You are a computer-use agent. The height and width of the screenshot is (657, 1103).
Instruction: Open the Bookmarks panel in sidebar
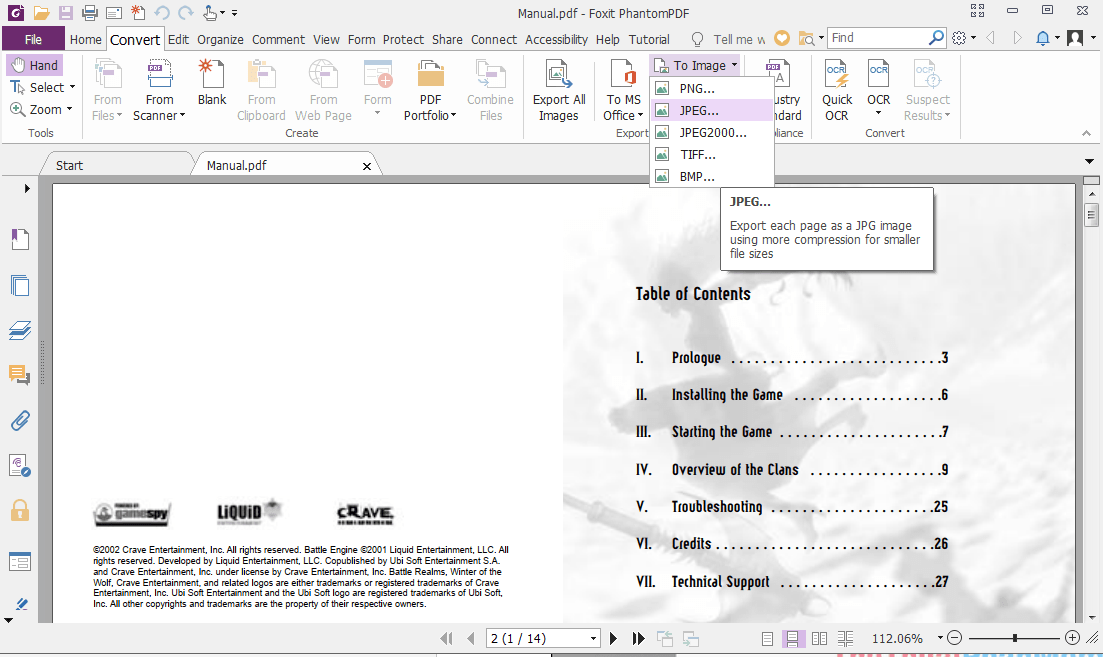coord(20,239)
